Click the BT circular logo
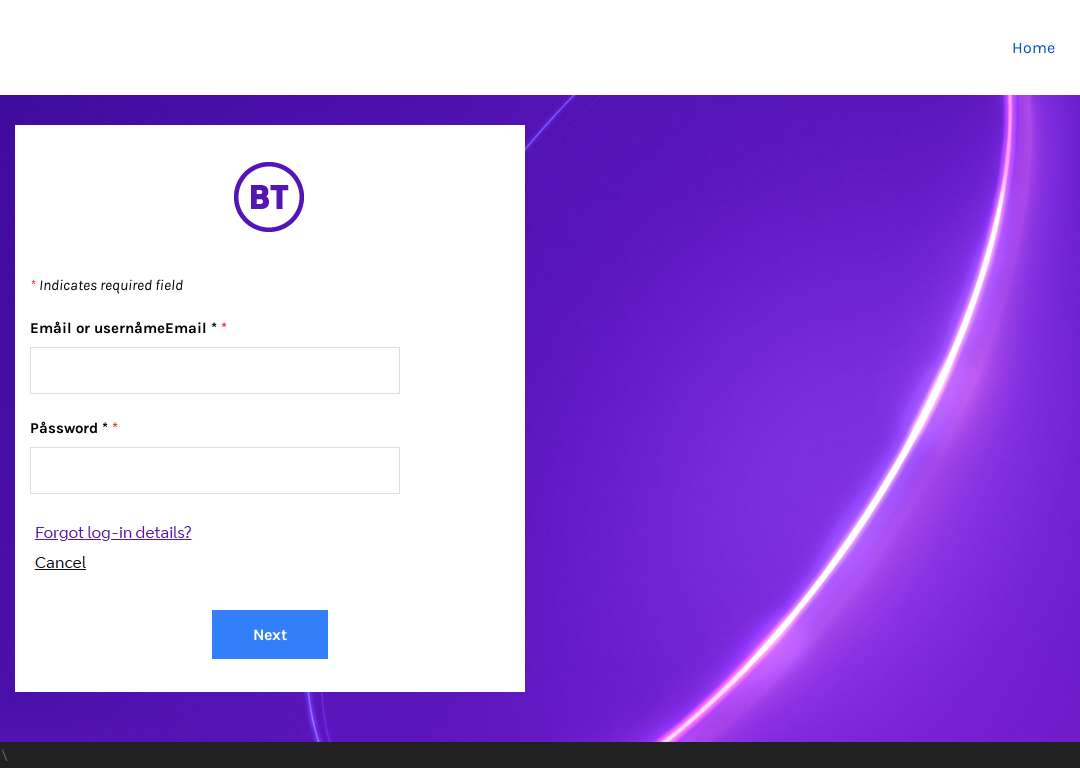Screen dimensions: 1080x768 269,197
